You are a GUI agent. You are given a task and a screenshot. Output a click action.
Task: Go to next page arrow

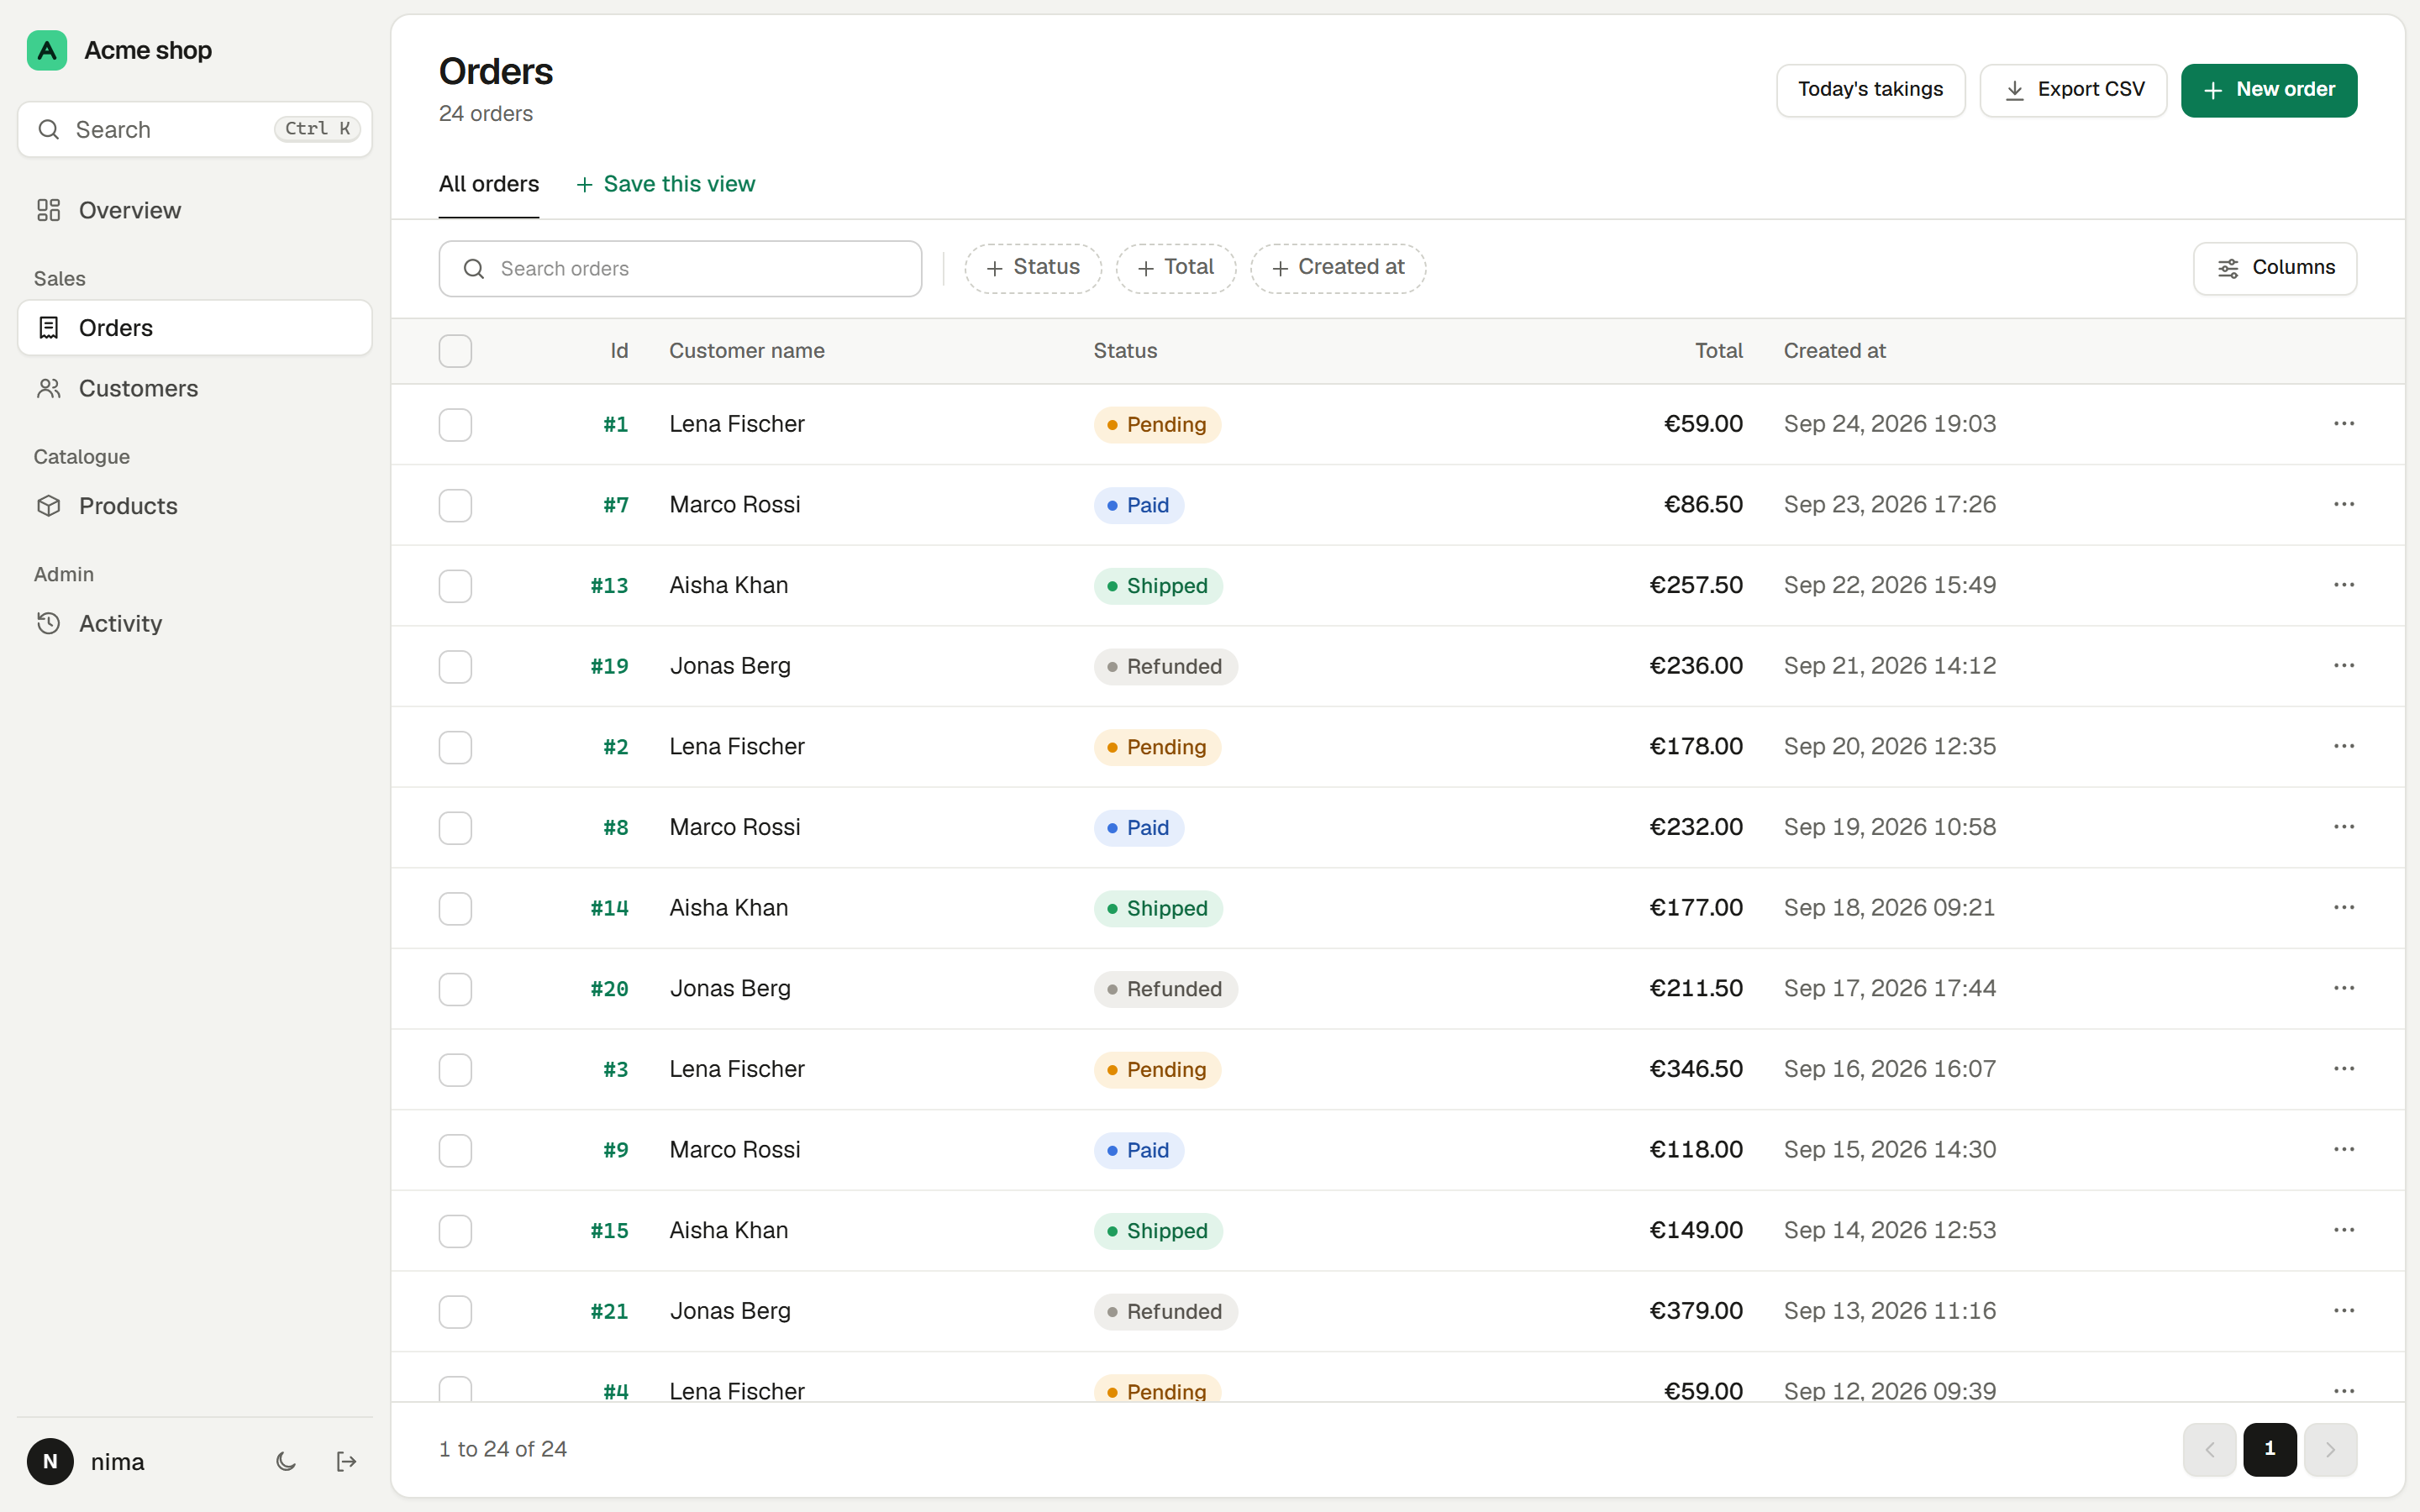[2330, 1449]
